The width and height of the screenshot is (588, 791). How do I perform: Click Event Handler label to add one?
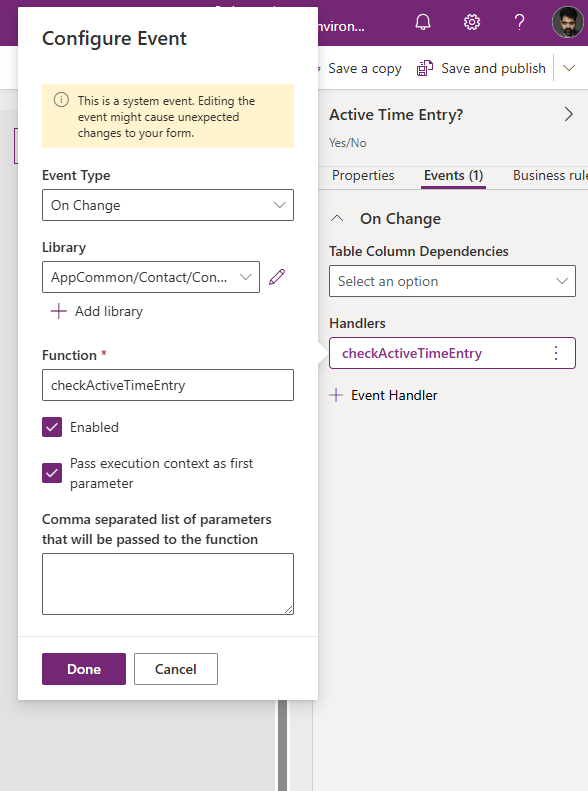coord(394,395)
